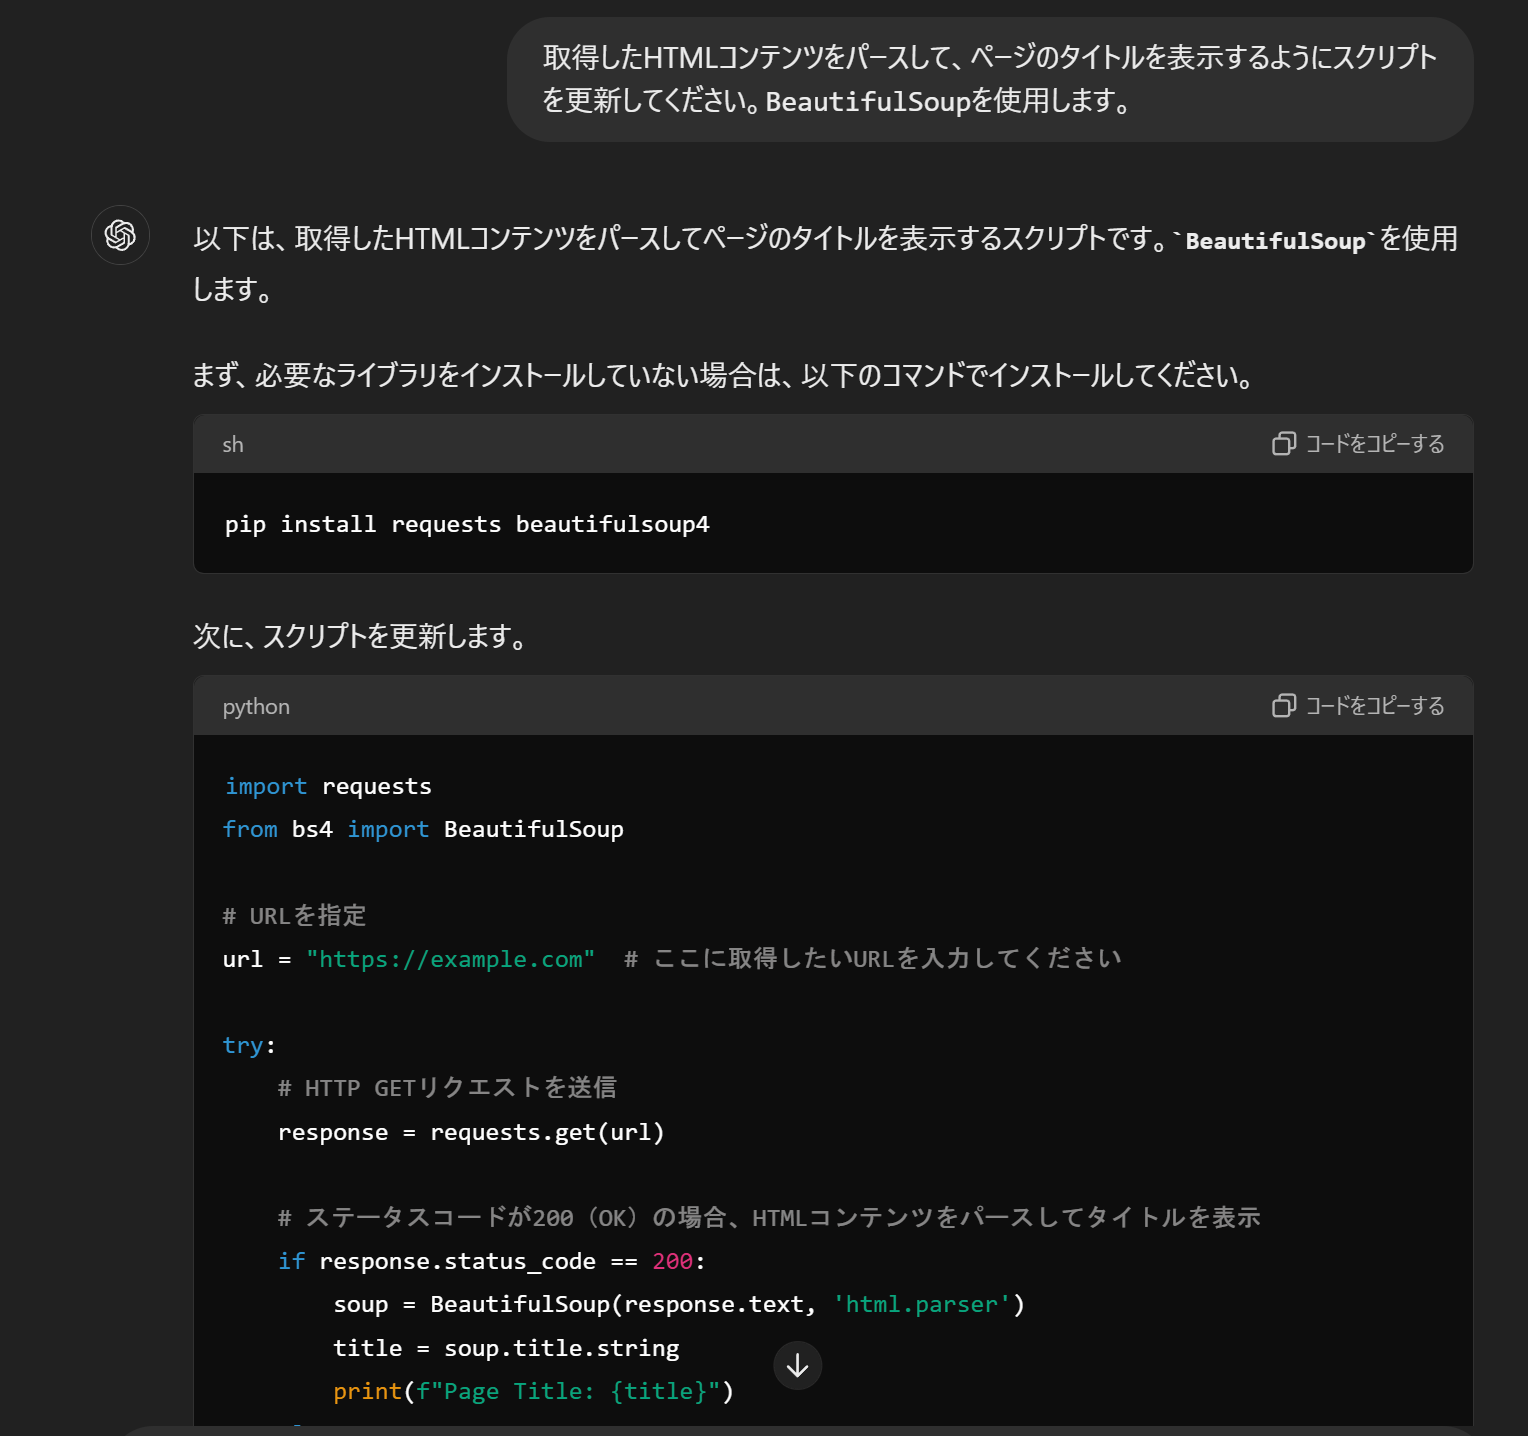The height and width of the screenshot is (1436, 1528).
Task: Select the user message bubble about BeautifulSoup
Action: pos(989,79)
